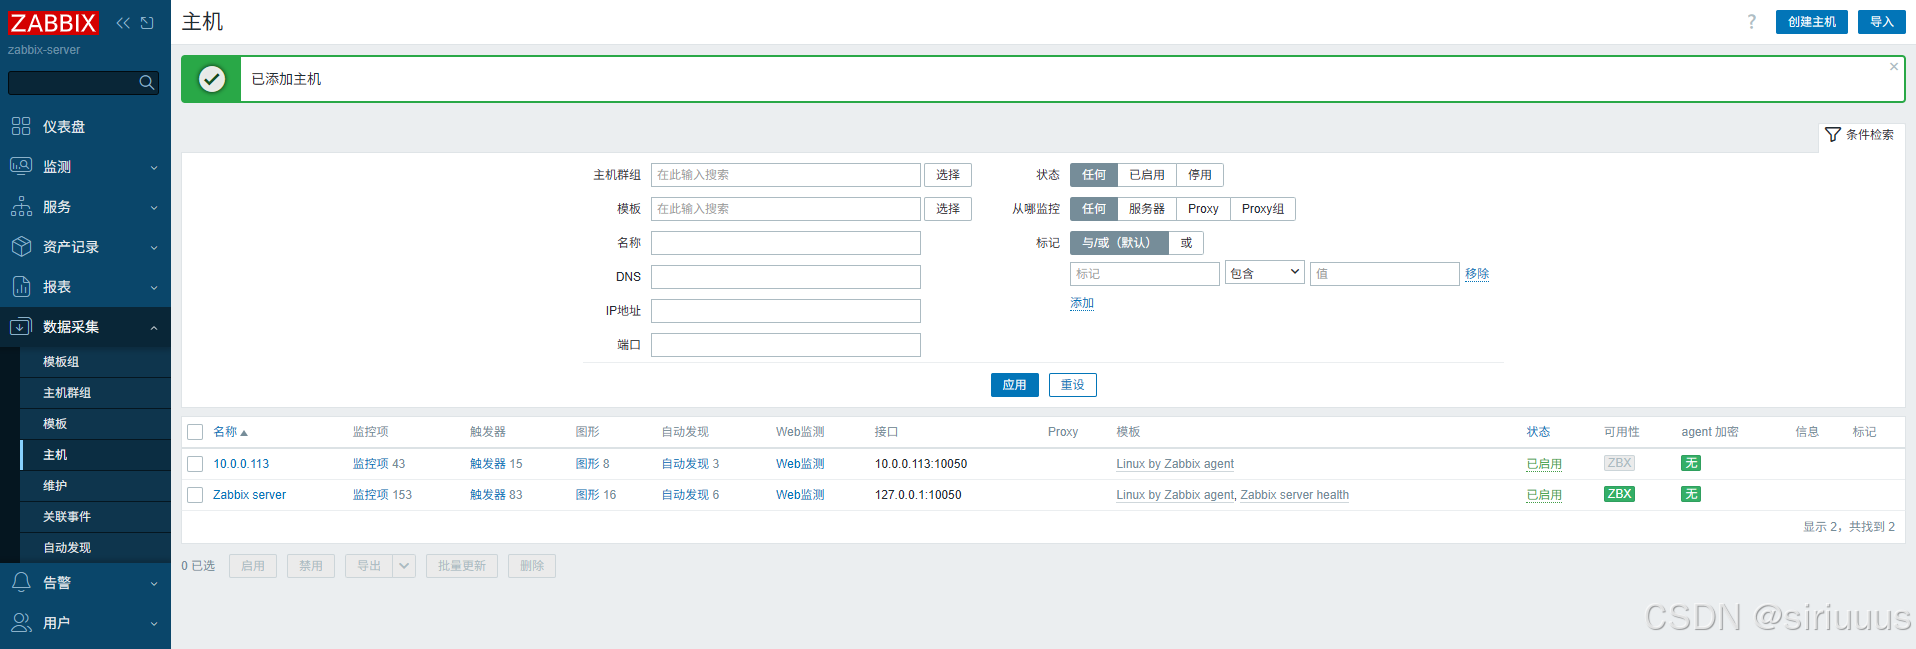Image resolution: width=1916 pixels, height=649 pixels.
Task: Click chevron next to 数据采集
Action: click(x=154, y=328)
